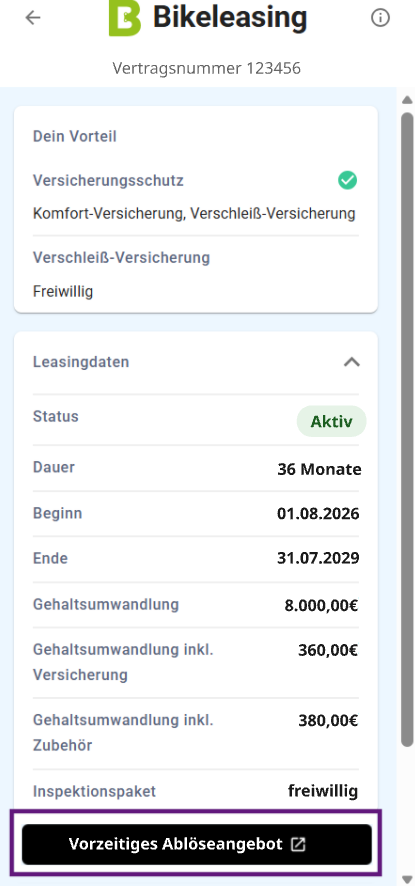Image resolution: width=415 pixels, height=886 pixels.
Task: Click the scrollbar up arrow
Action: (407, 100)
